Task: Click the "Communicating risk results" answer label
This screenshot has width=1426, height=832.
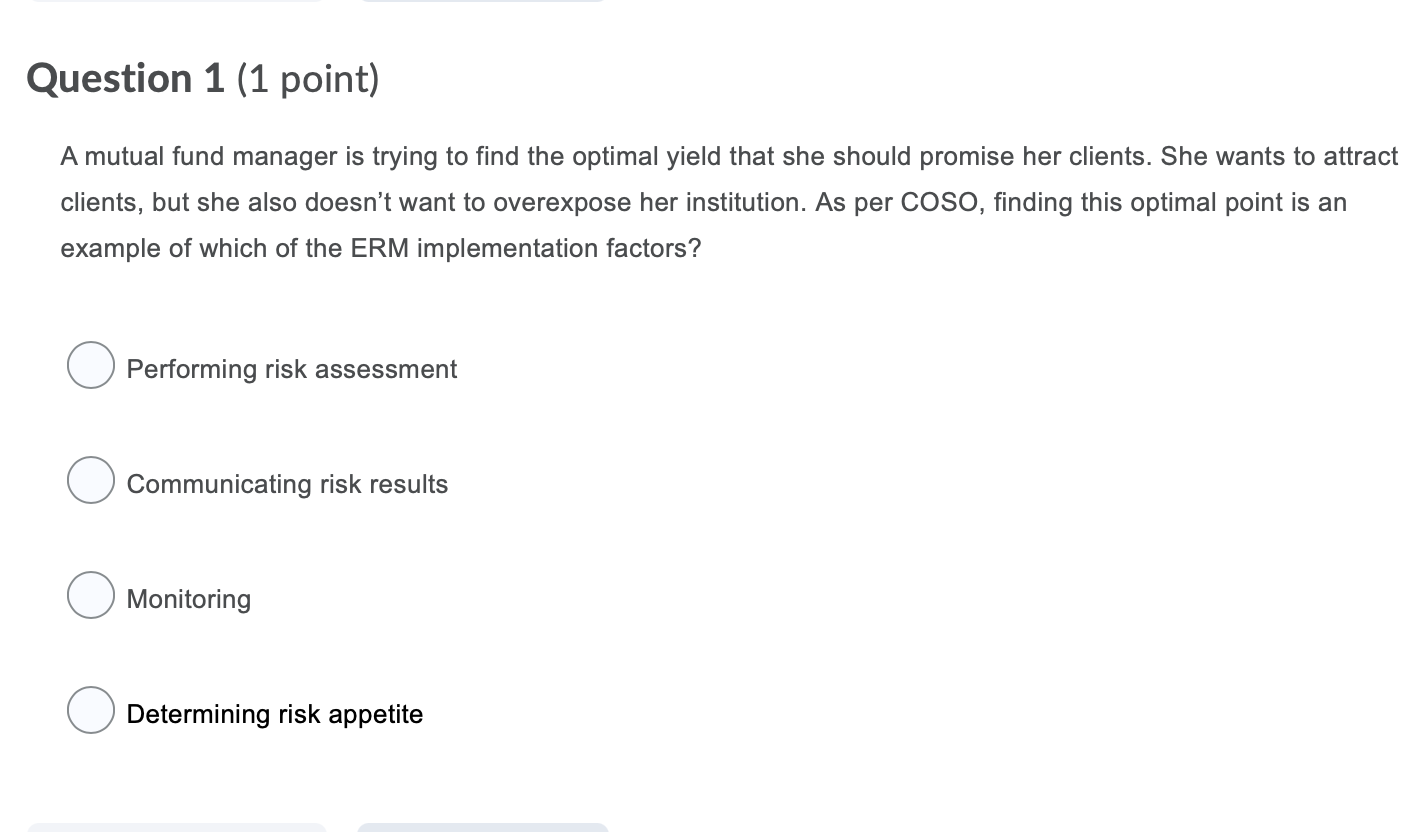Action: pos(287,484)
